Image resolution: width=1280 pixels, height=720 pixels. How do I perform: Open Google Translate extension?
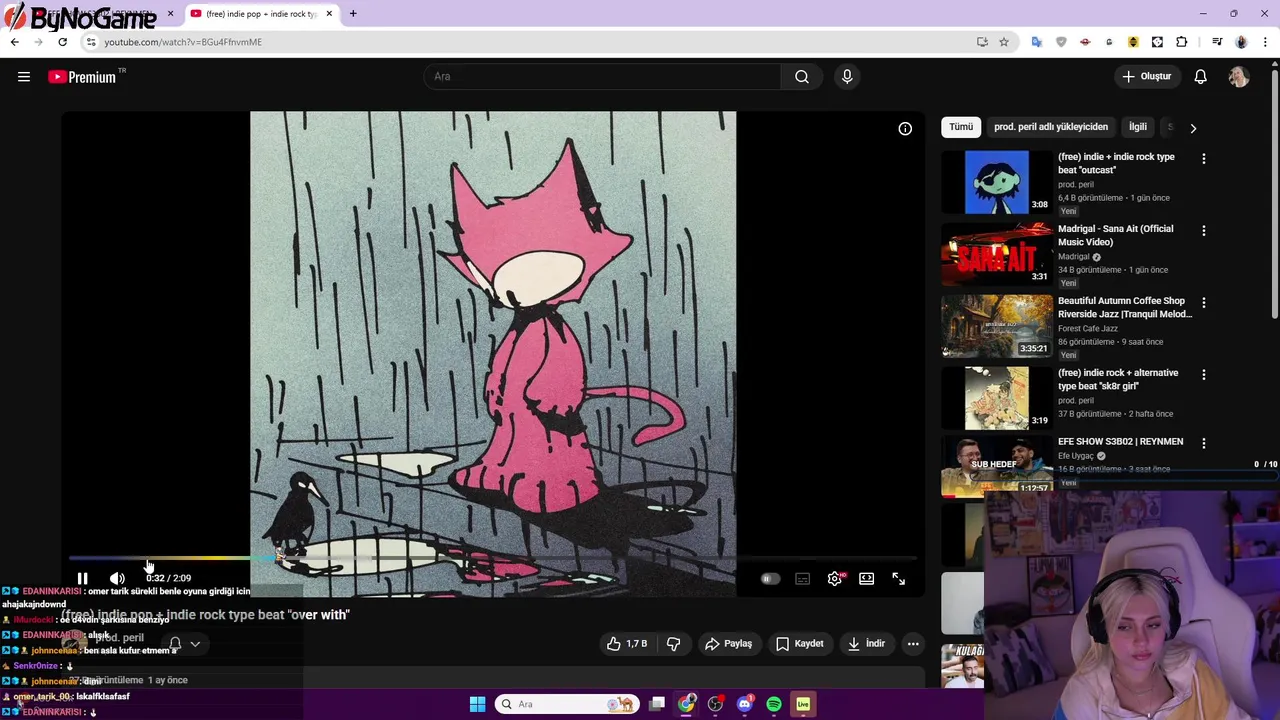1037,42
